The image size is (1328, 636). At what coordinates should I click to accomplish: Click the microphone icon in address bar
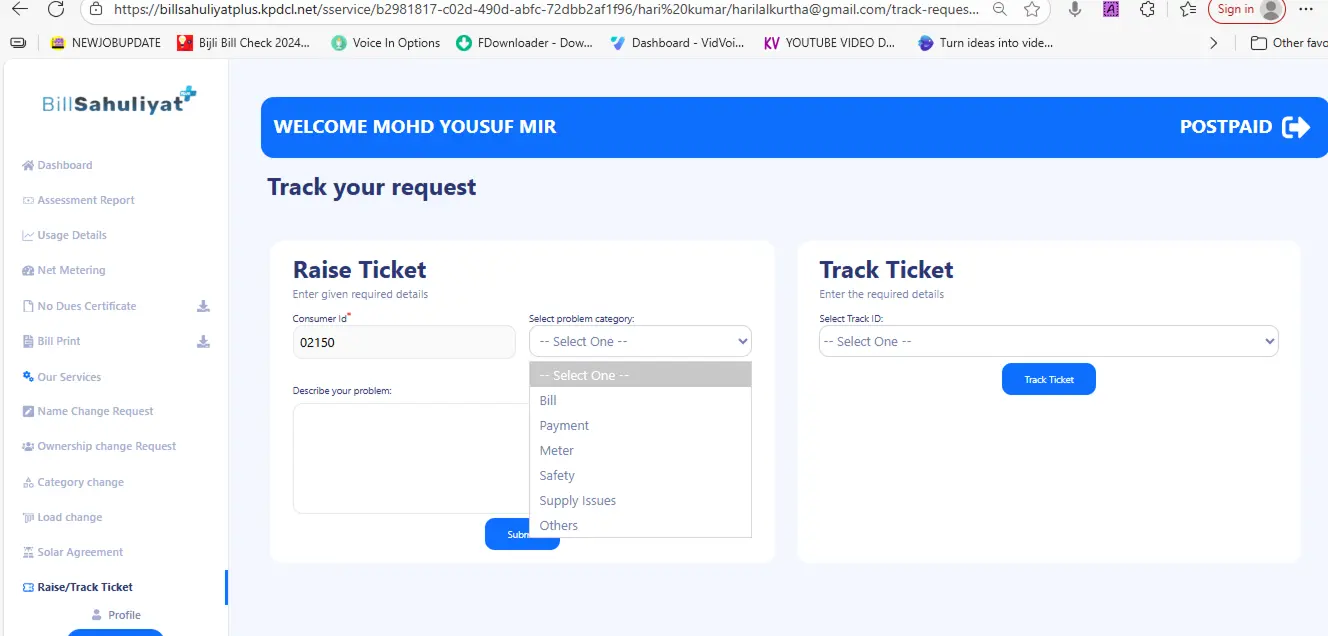[x=1075, y=9]
